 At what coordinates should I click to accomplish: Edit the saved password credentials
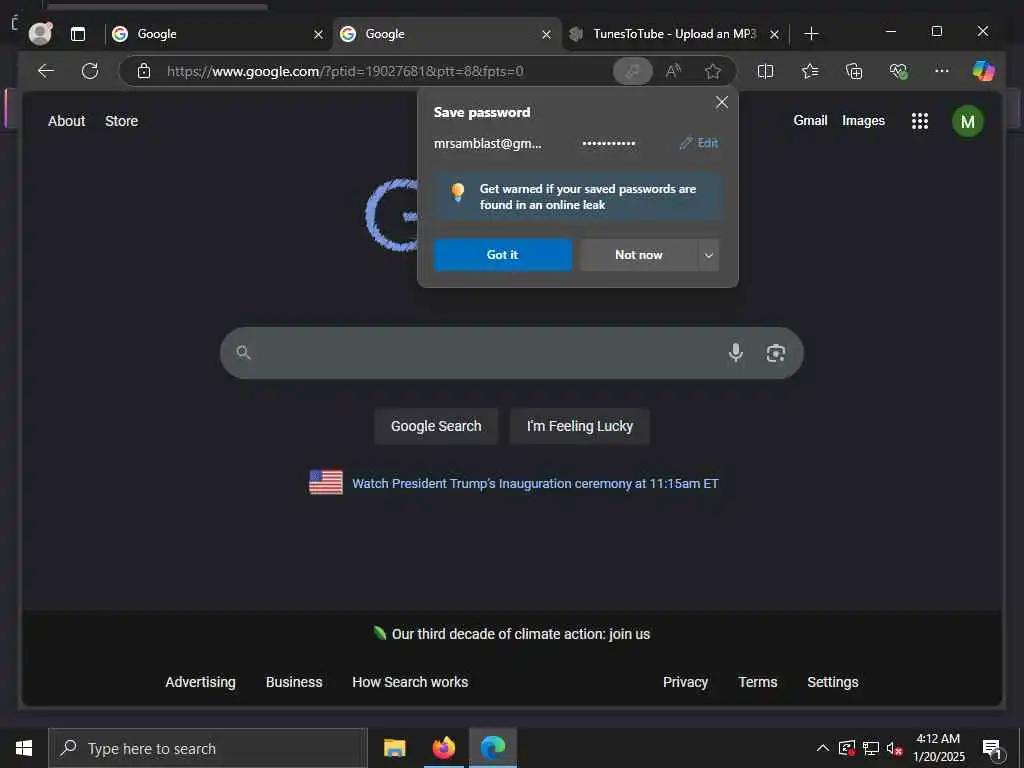[699, 143]
